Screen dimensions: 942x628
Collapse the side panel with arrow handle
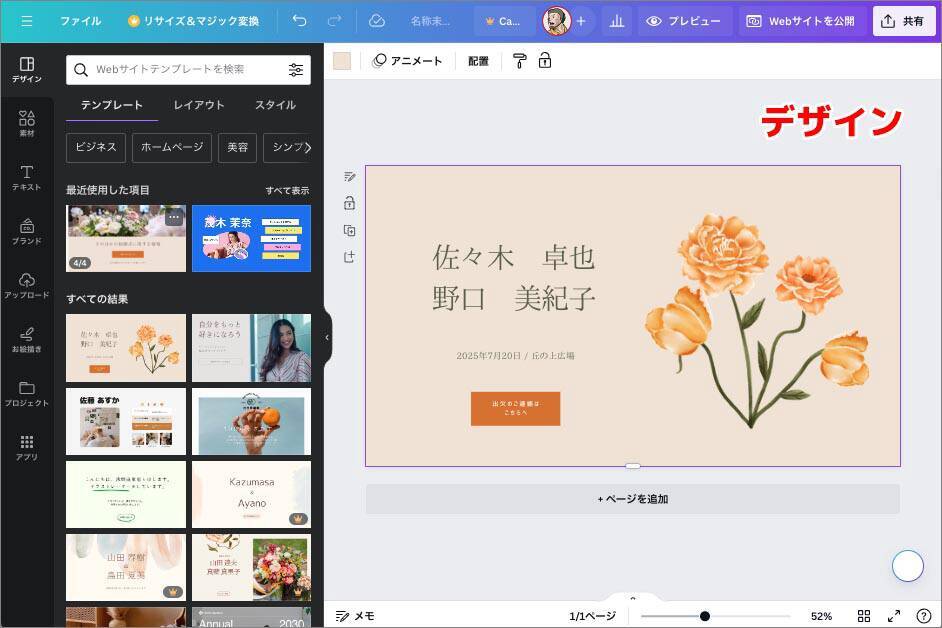pos(327,338)
